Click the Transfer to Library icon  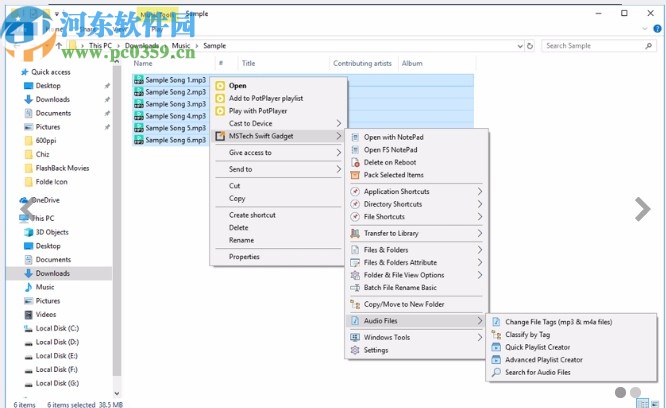tap(355, 233)
